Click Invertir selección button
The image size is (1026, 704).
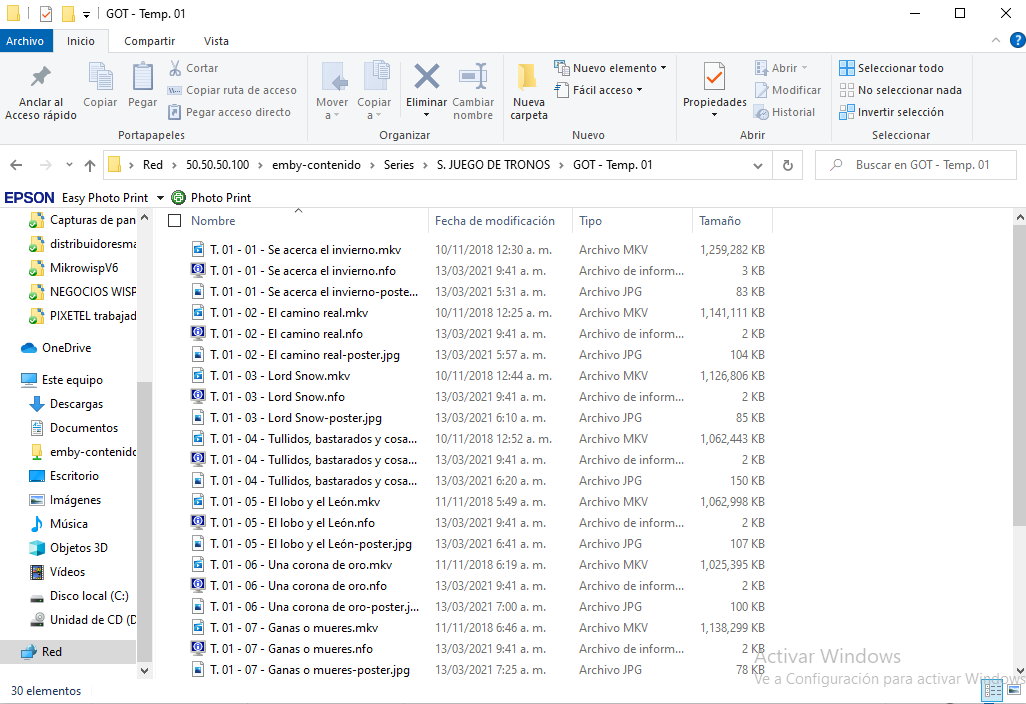coord(895,112)
